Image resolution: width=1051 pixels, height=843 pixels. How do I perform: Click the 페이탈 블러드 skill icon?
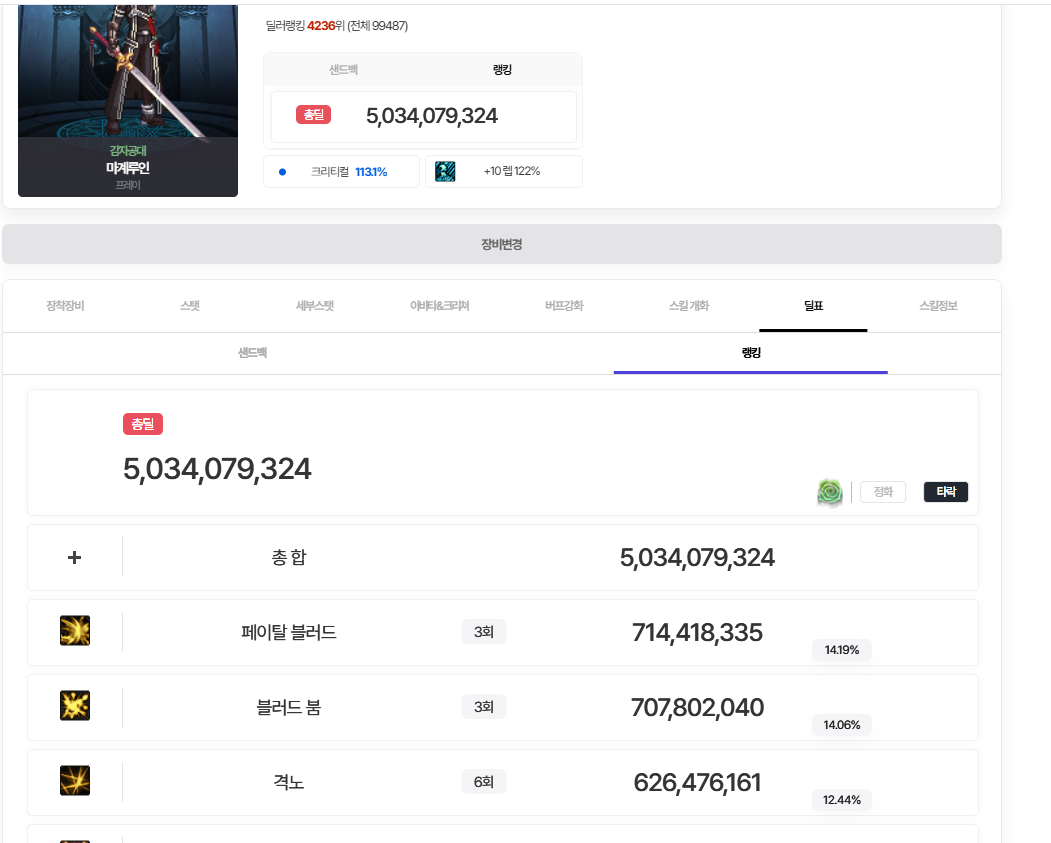point(75,631)
